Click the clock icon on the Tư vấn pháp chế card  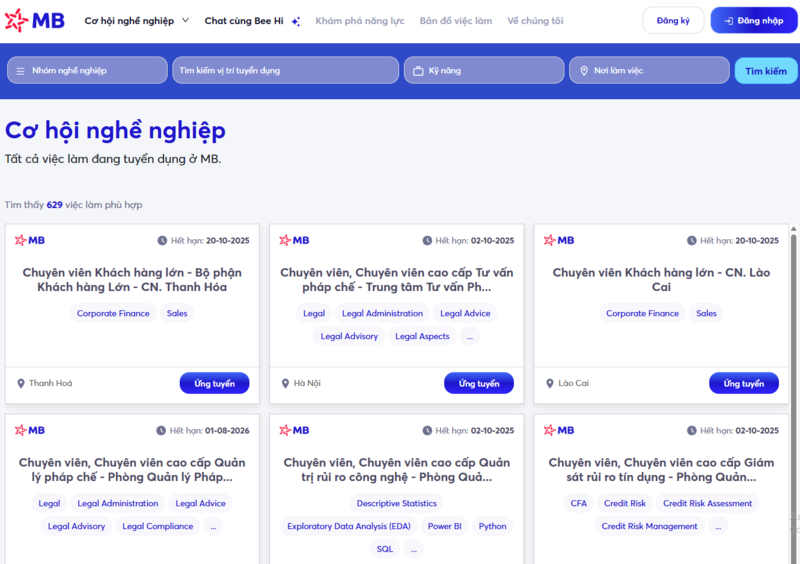tap(427, 240)
